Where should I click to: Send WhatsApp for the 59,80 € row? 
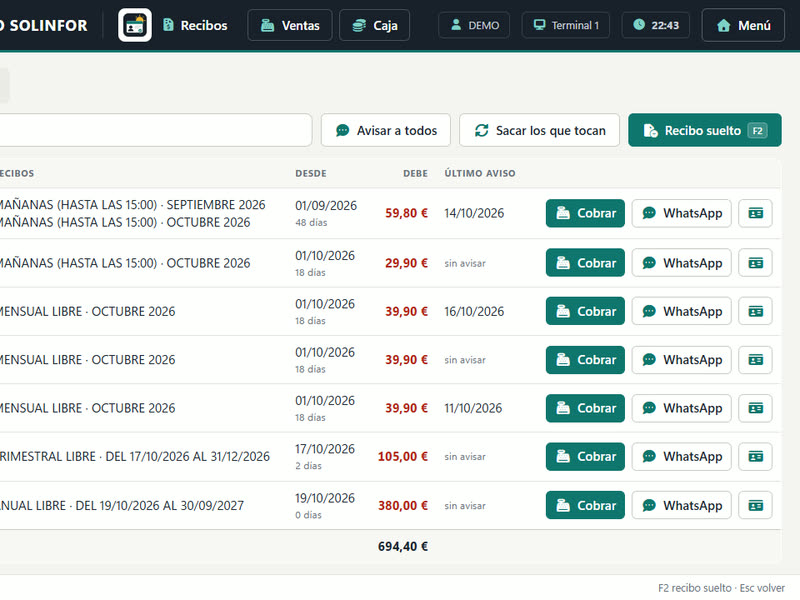click(x=682, y=213)
